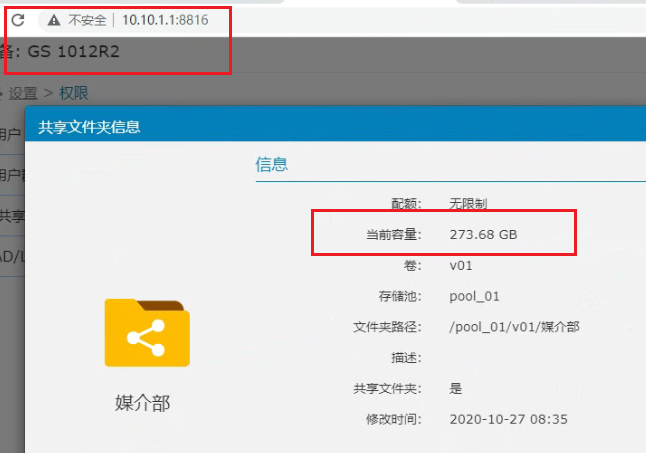Click the 媒介部 folder name label
The height and width of the screenshot is (453, 646).
[143, 403]
